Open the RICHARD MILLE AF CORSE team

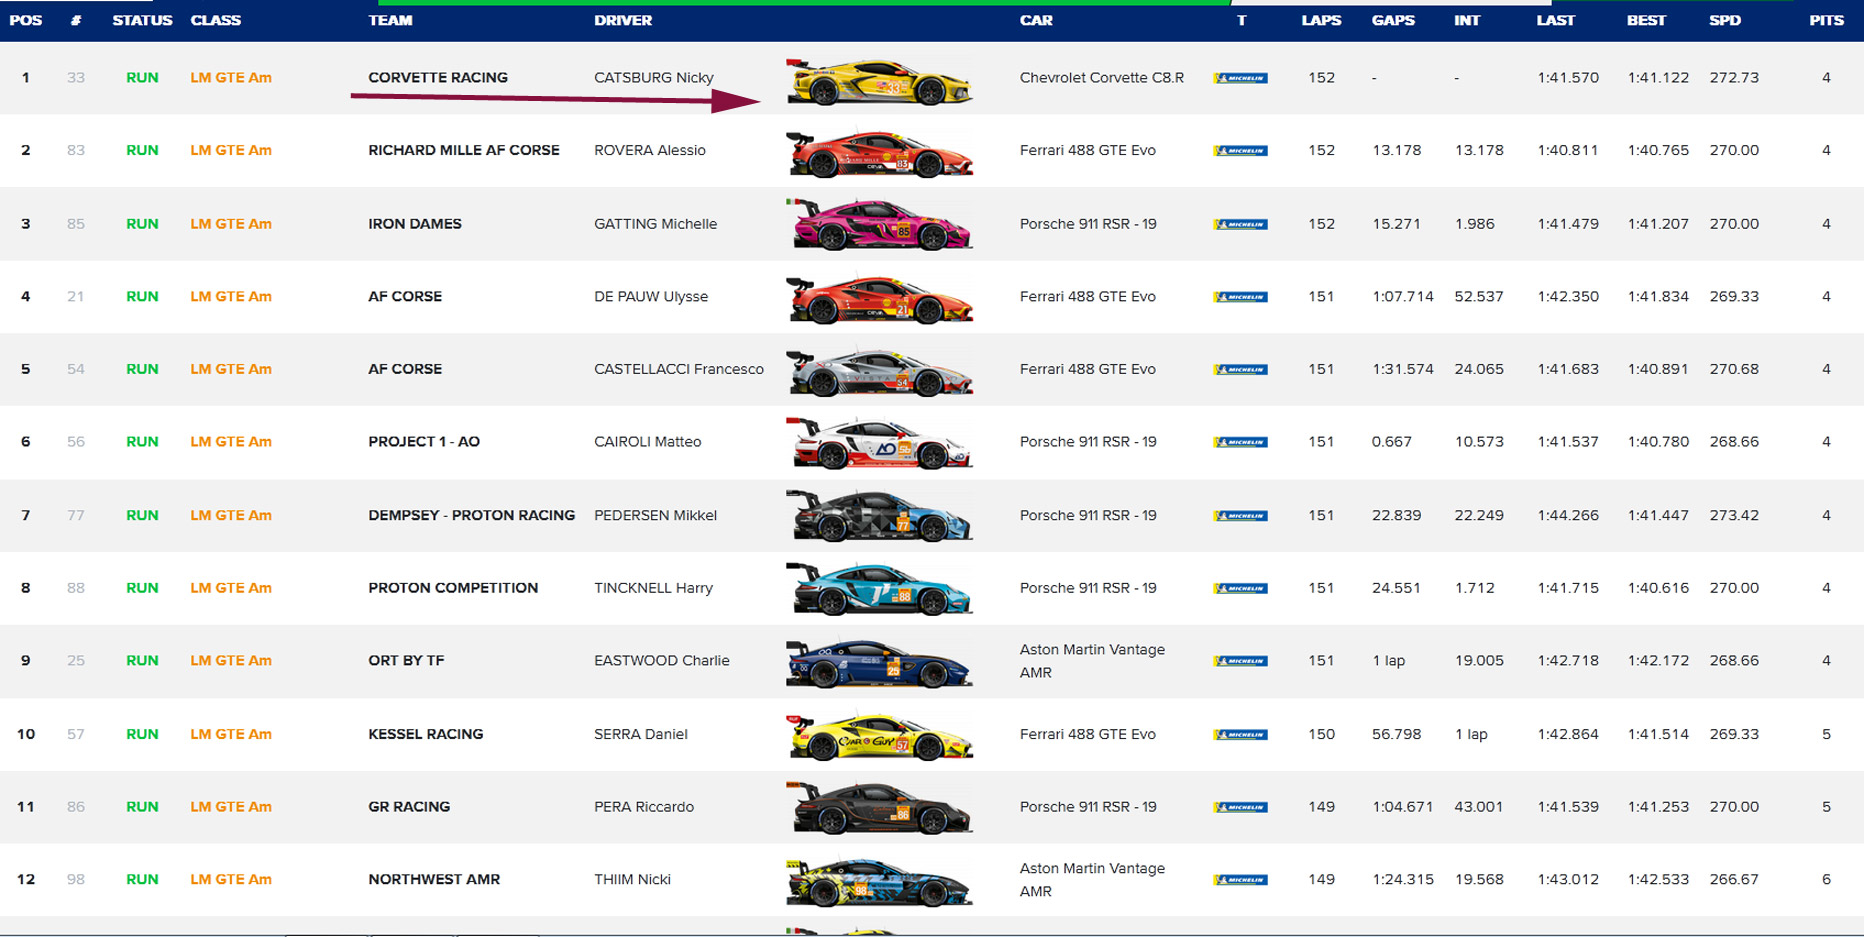pyautogui.click(x=463, y=150)
